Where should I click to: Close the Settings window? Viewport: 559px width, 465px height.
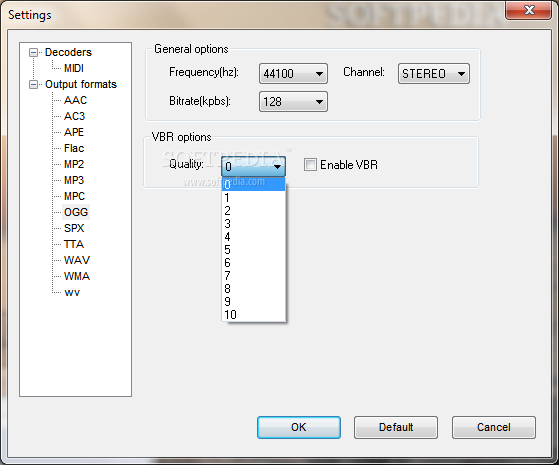(x=528, y=10)
